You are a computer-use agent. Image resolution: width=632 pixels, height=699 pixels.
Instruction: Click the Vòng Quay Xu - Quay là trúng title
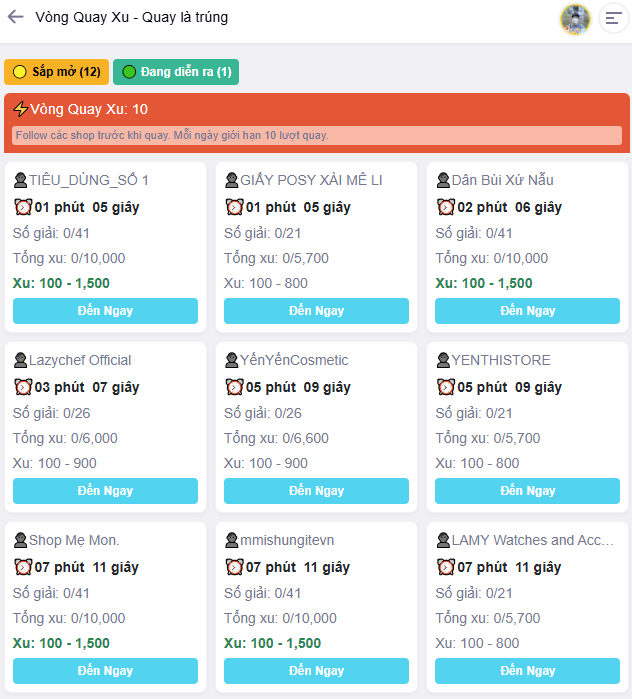tap(131, 17)
